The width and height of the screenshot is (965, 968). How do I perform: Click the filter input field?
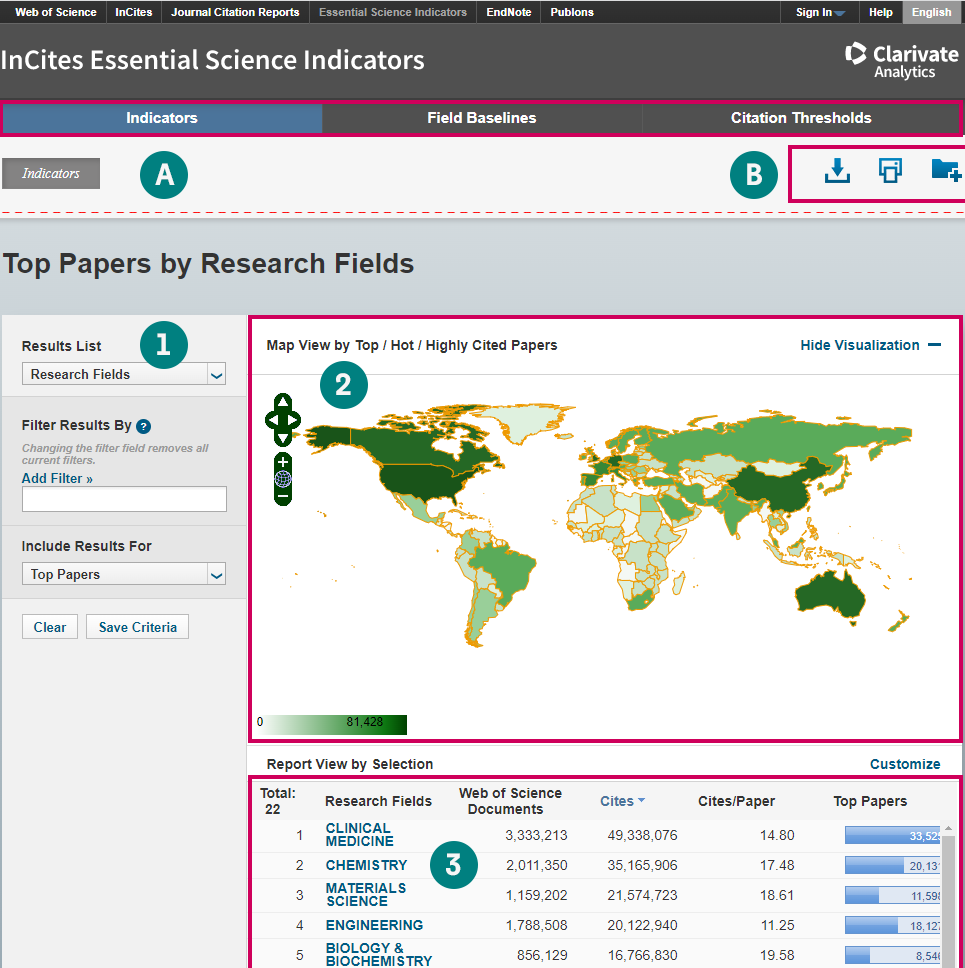click(x=124, y=499)
